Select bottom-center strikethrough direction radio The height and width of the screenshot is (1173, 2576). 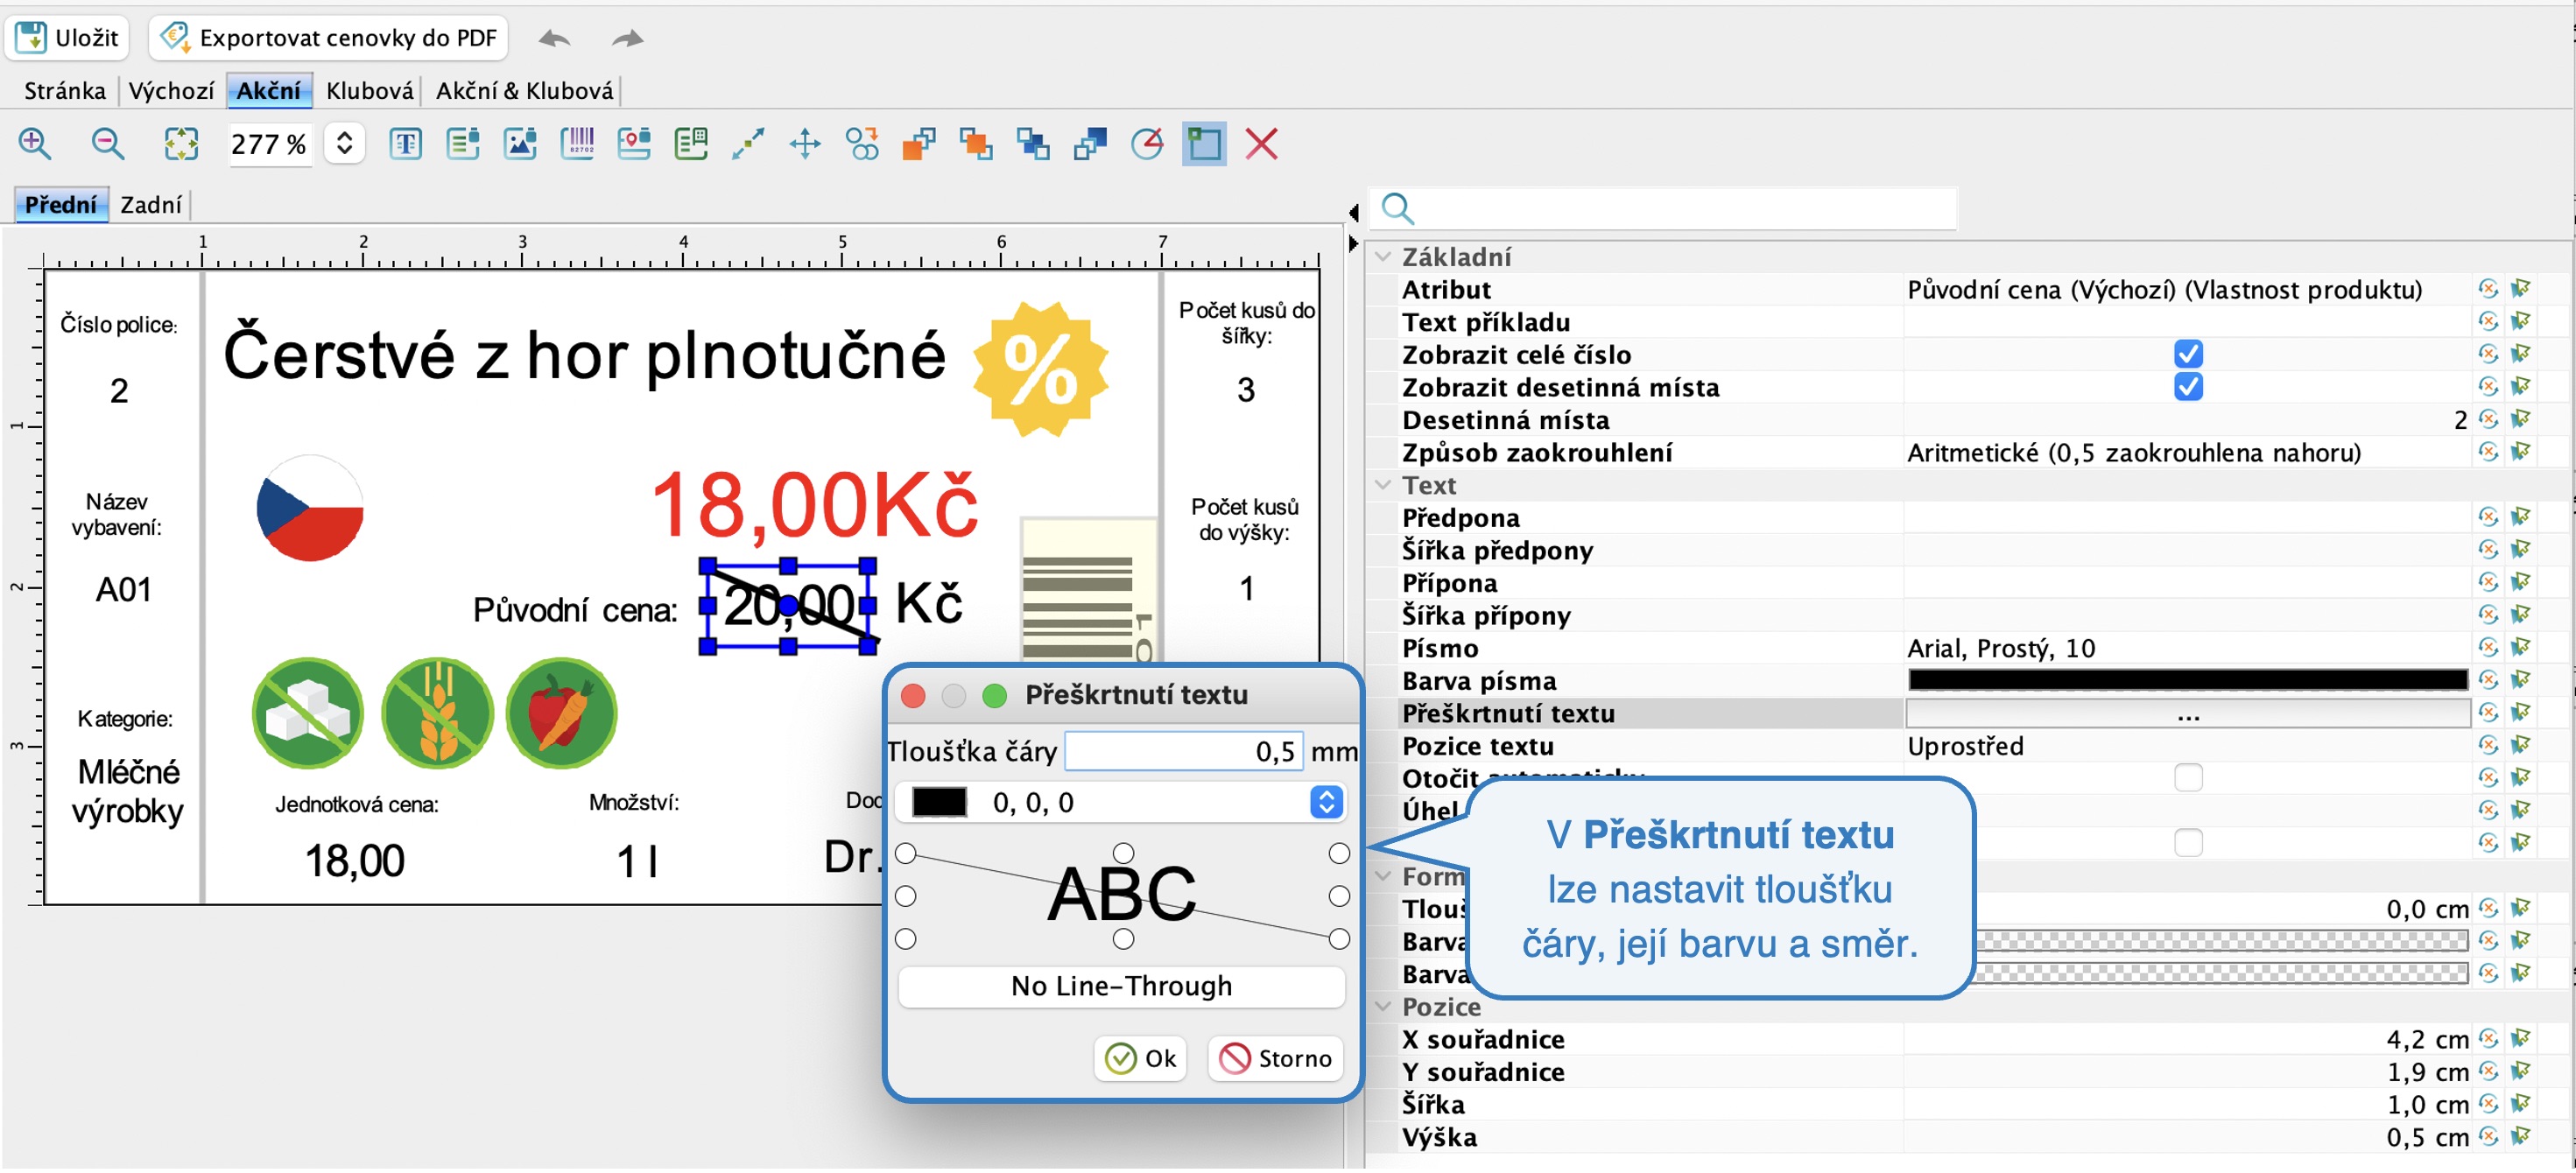pos(1124,940)
